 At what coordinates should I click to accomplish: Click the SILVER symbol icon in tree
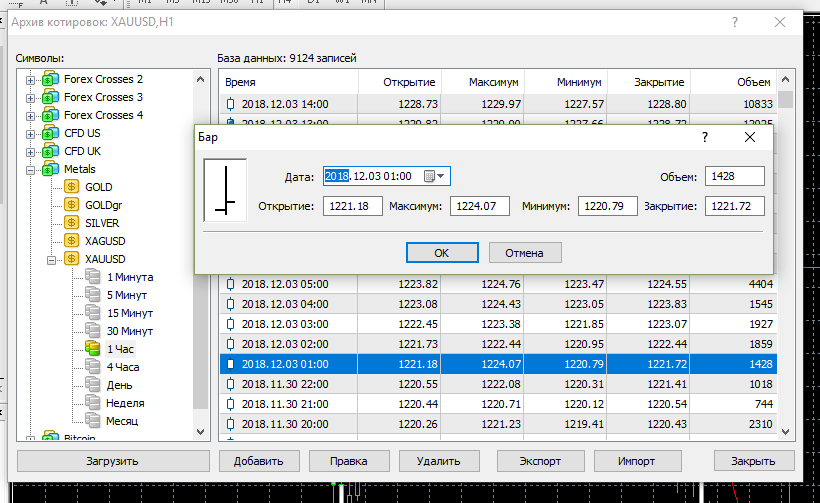click(71, 223)
